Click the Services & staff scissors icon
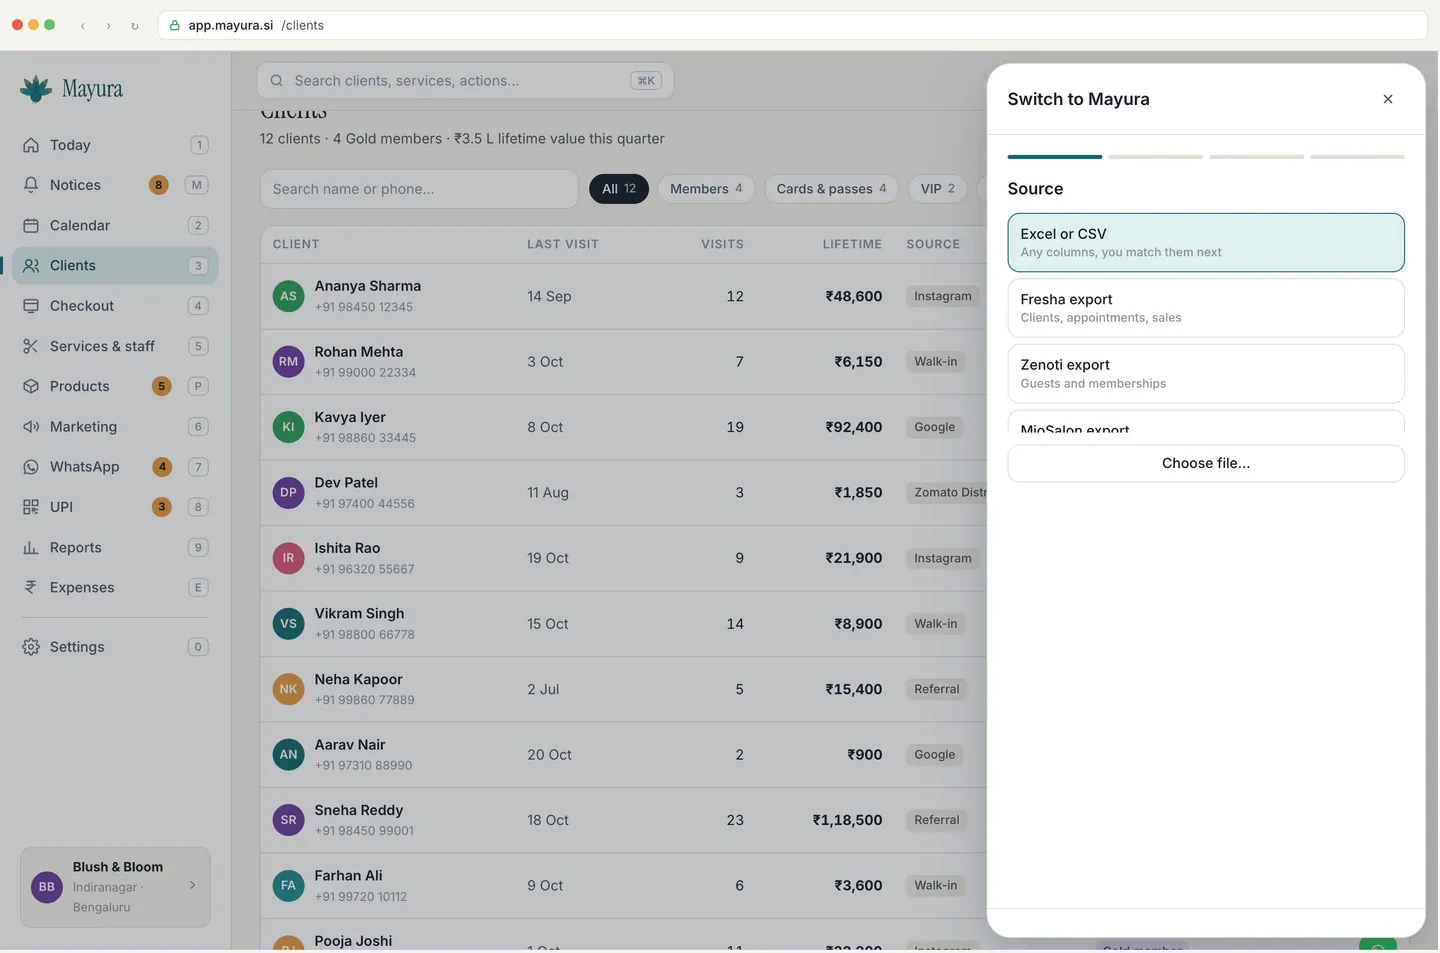Screen dimensions: 1440x953 point(31,346)
